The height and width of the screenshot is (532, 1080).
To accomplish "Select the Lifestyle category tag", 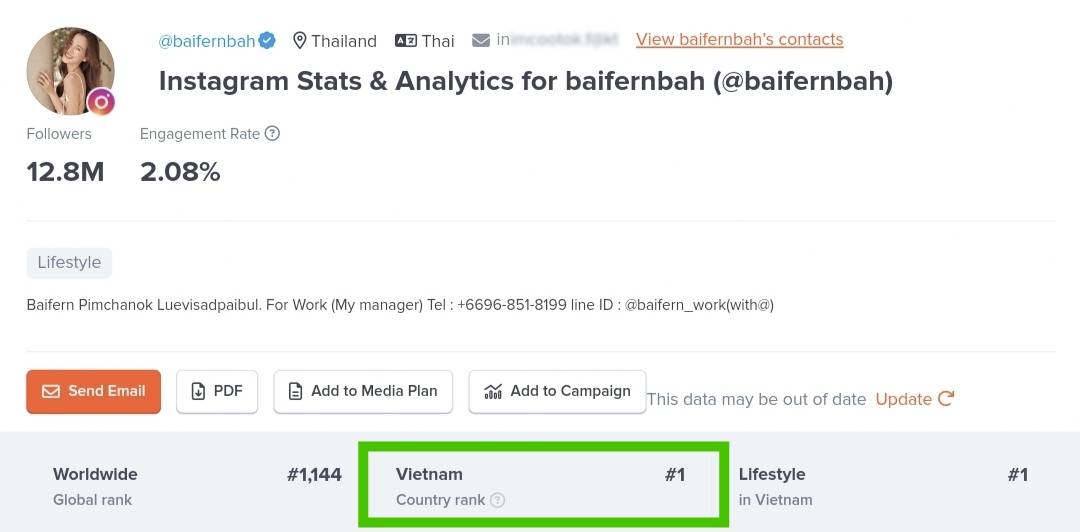I will coord(70,263).
